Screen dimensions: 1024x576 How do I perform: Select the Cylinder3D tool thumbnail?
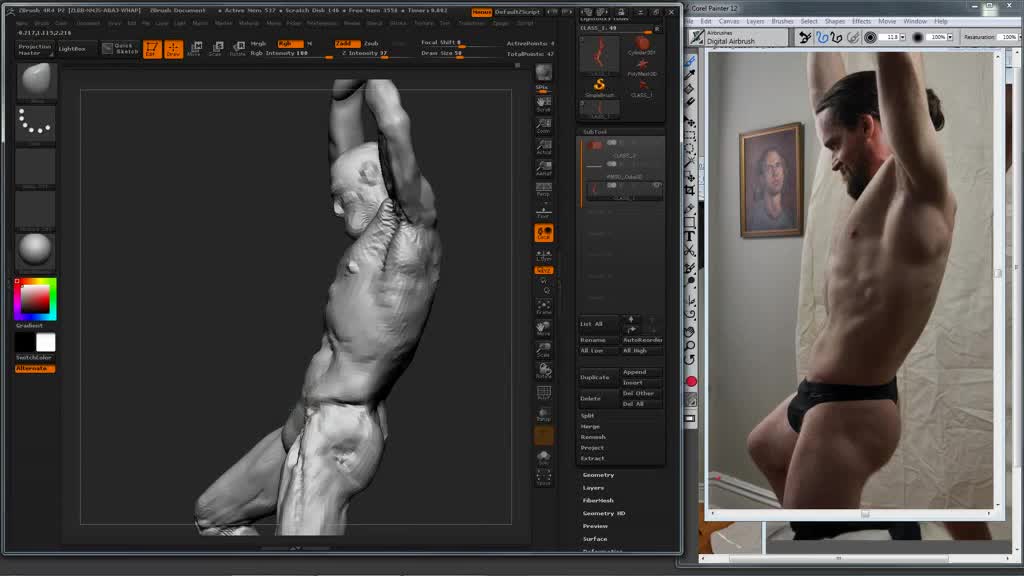641,46
